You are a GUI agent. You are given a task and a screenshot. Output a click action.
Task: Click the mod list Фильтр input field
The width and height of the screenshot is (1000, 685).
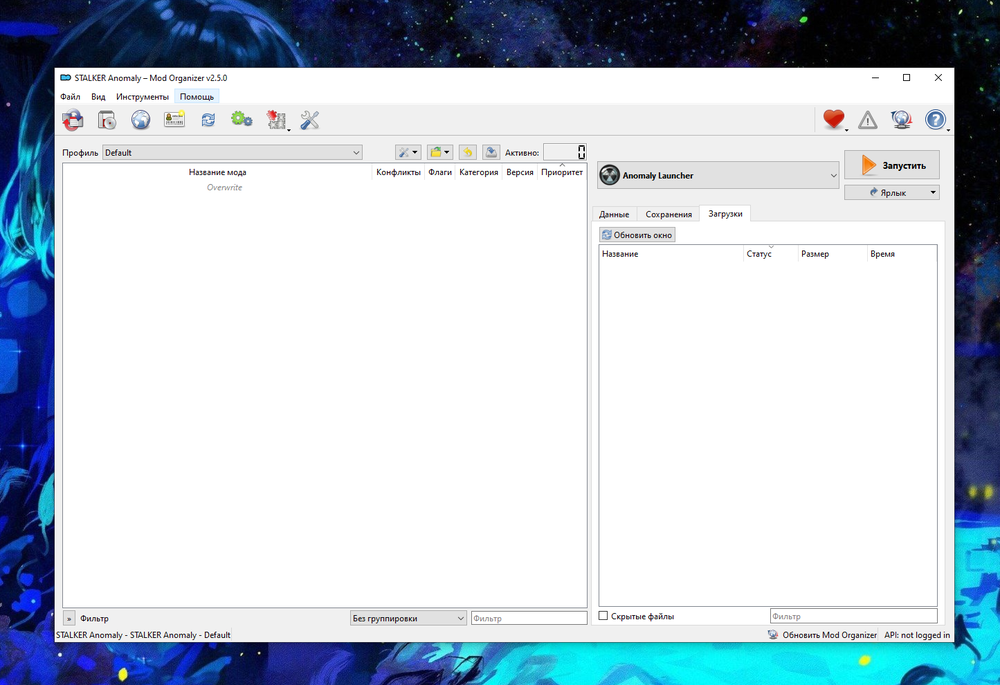coord(528,618)
